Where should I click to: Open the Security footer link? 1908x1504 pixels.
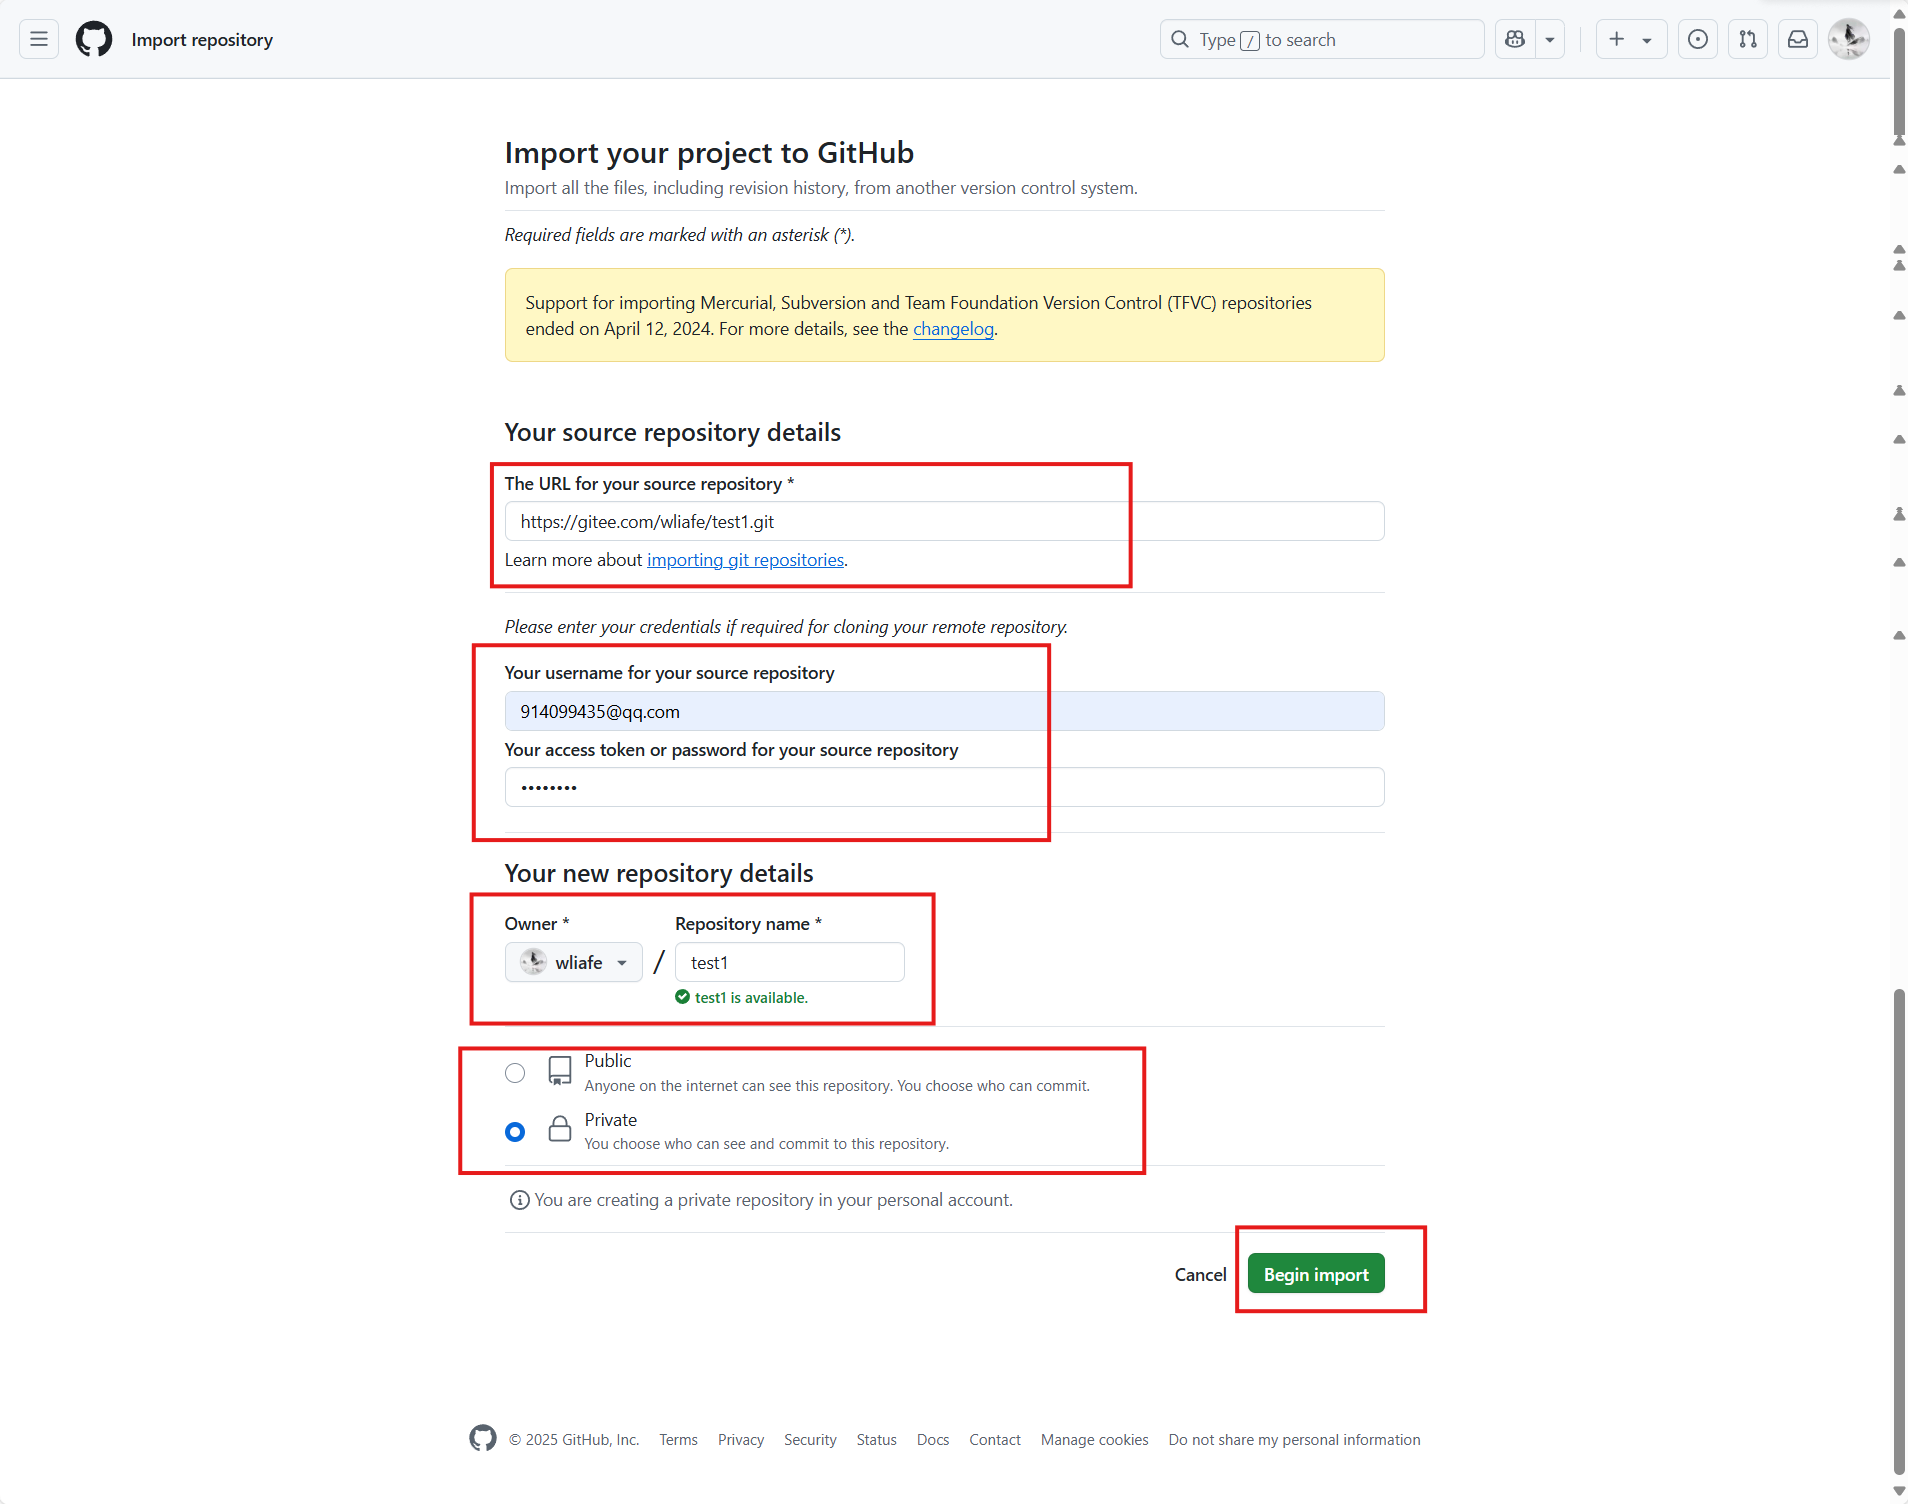point(810,1440)
